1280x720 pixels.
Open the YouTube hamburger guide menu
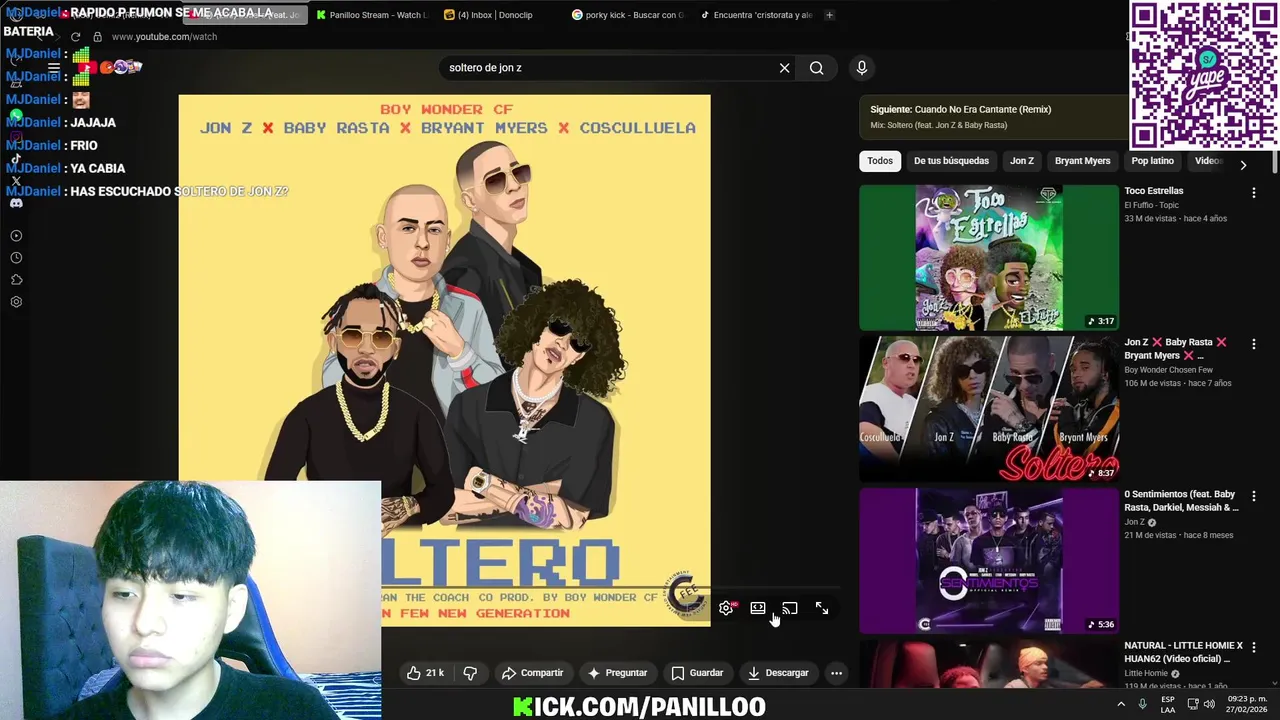(x=54, y=68)
